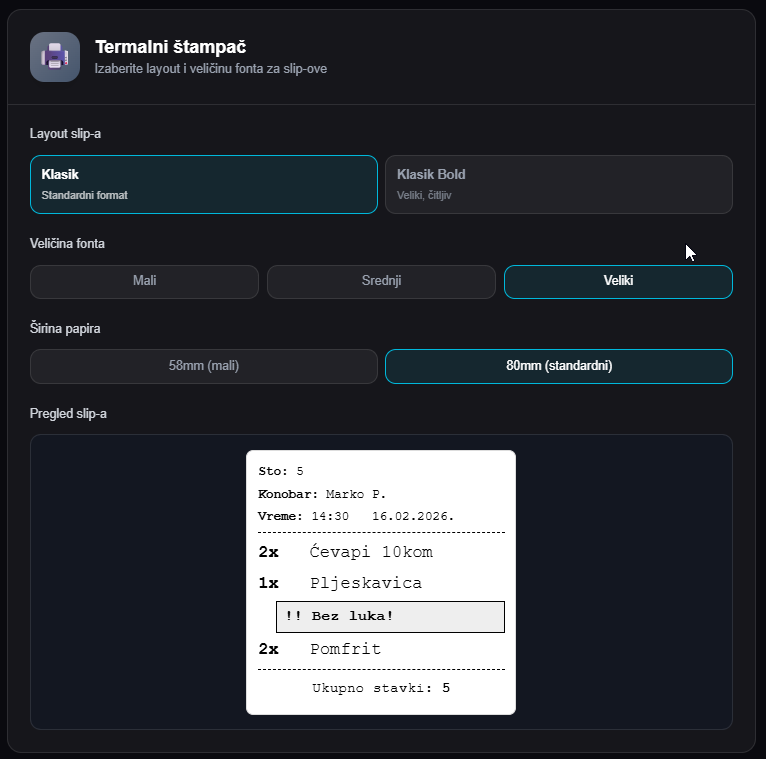Viewport: 766px width, 759px height.
Task: Click the Termalni štampač heading
Action: pos(170,47)
